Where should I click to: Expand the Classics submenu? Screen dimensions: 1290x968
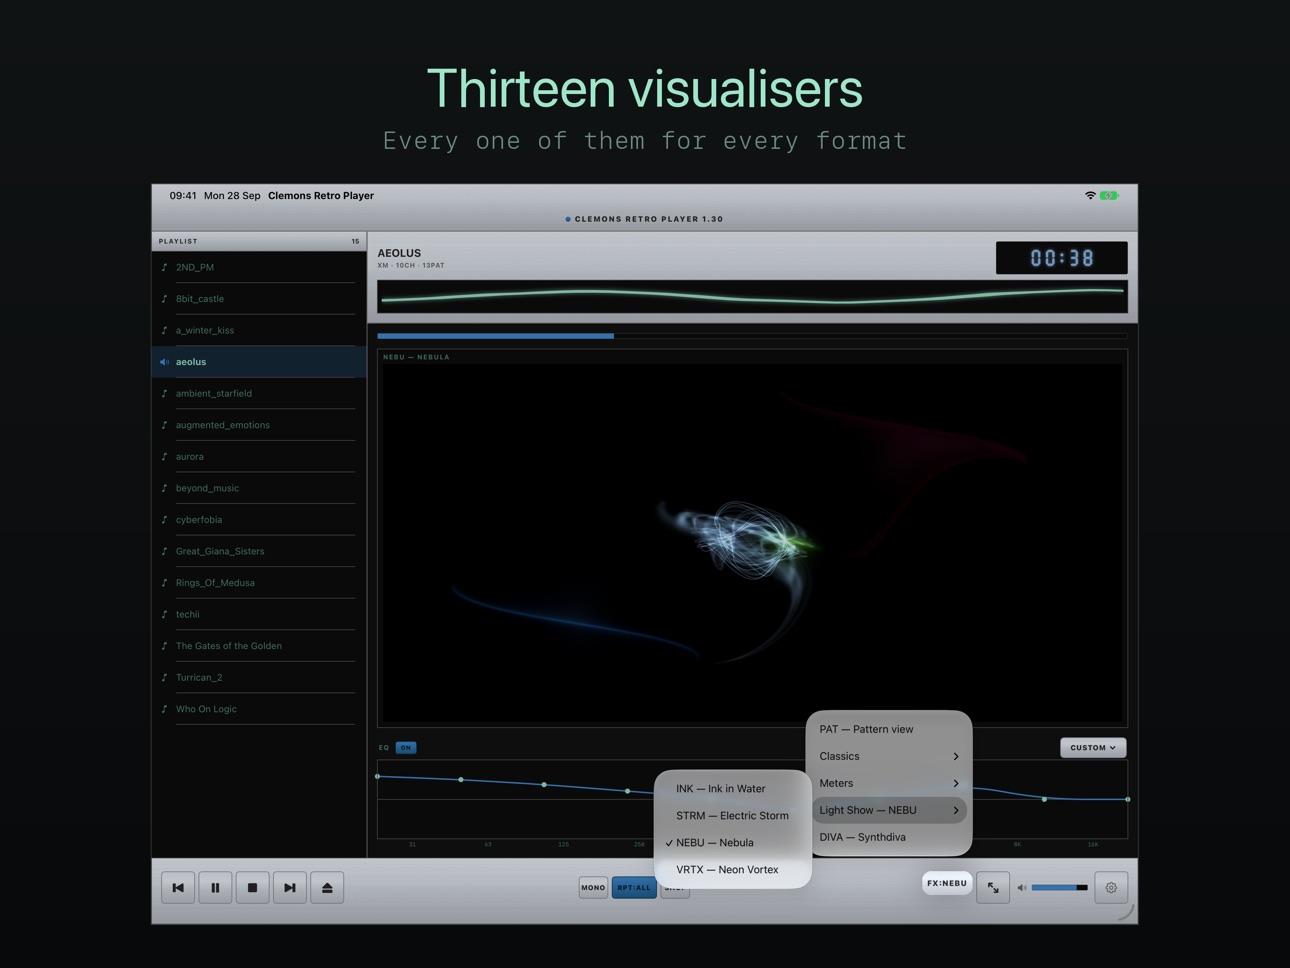pos(889,756)
